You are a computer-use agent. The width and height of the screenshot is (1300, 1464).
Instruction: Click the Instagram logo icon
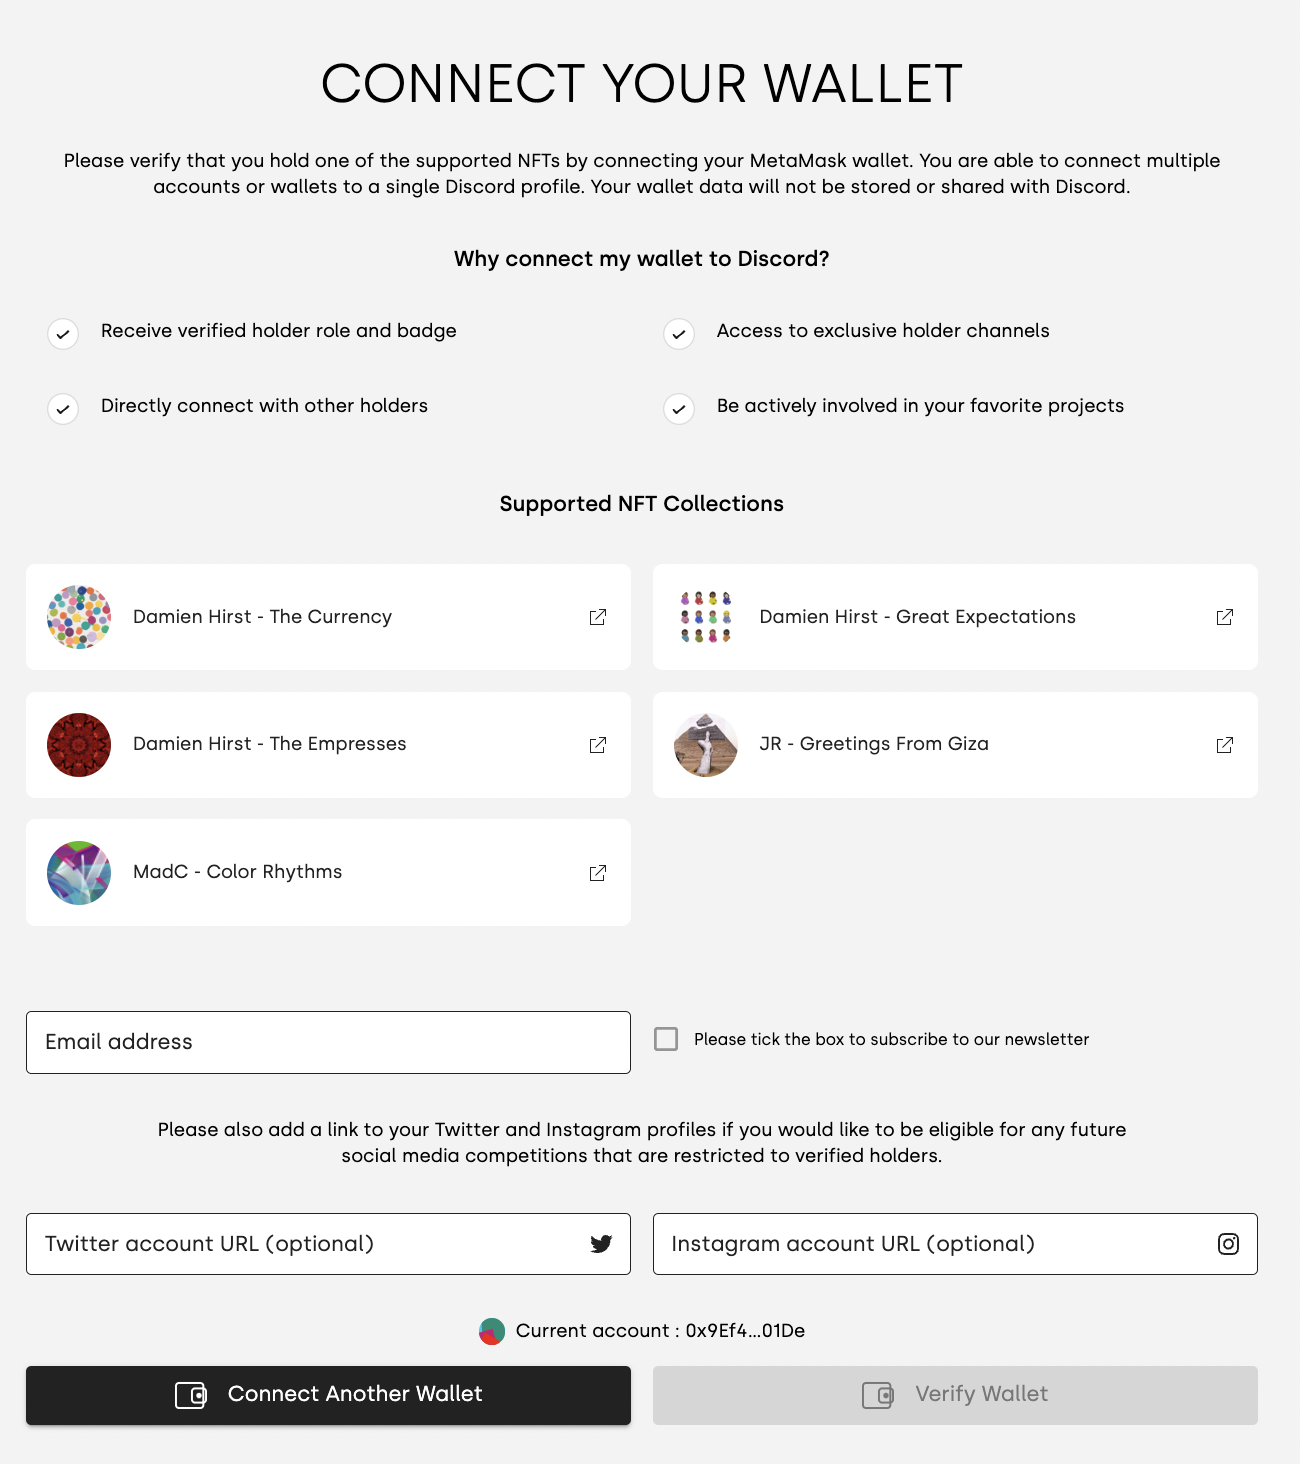[x=1228, y=1244]
